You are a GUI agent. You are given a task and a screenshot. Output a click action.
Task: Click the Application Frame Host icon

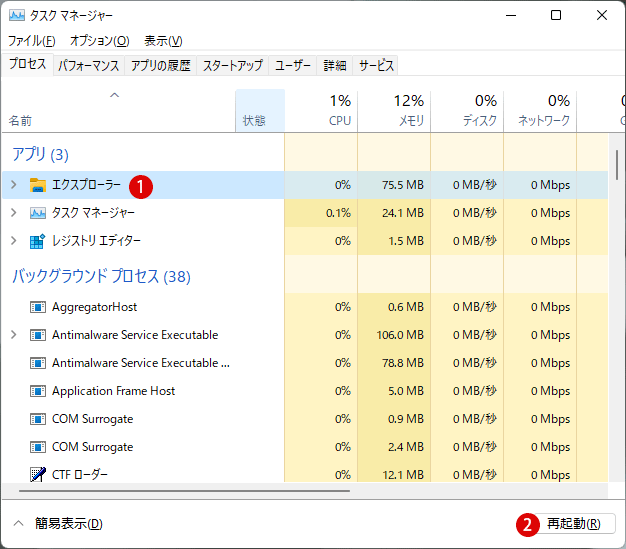point(38,391)
